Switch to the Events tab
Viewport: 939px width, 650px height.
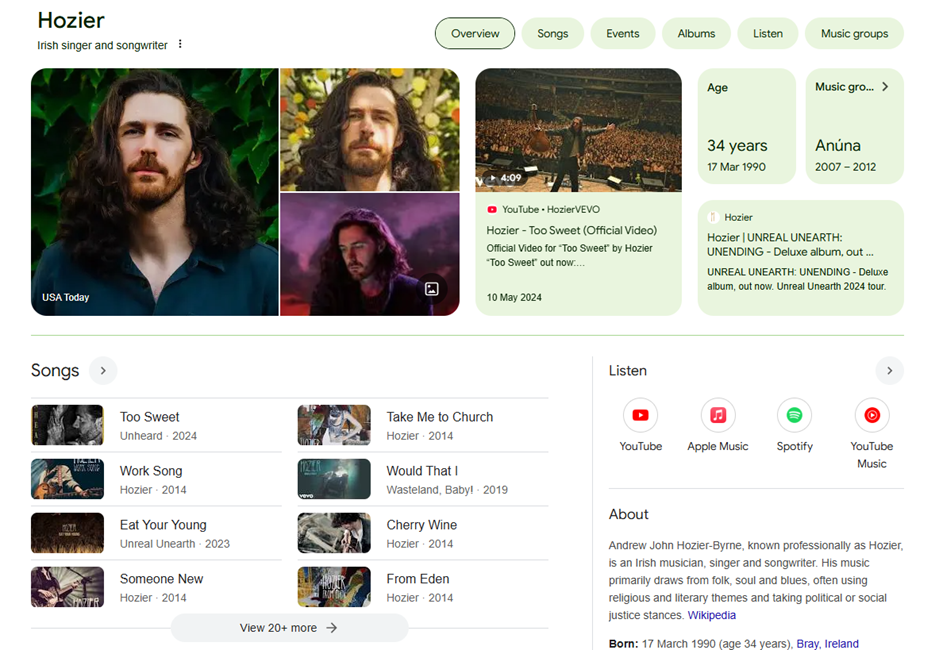623,34
